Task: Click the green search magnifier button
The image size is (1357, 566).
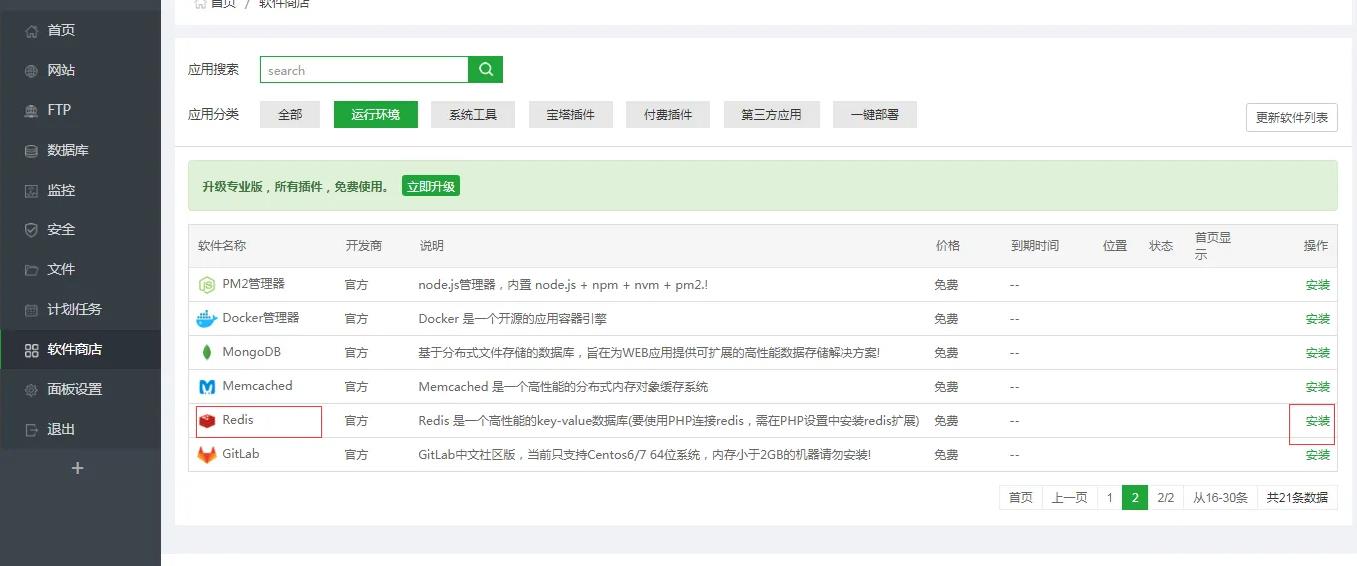Action: pyautogui.click(x=486, y=69)
